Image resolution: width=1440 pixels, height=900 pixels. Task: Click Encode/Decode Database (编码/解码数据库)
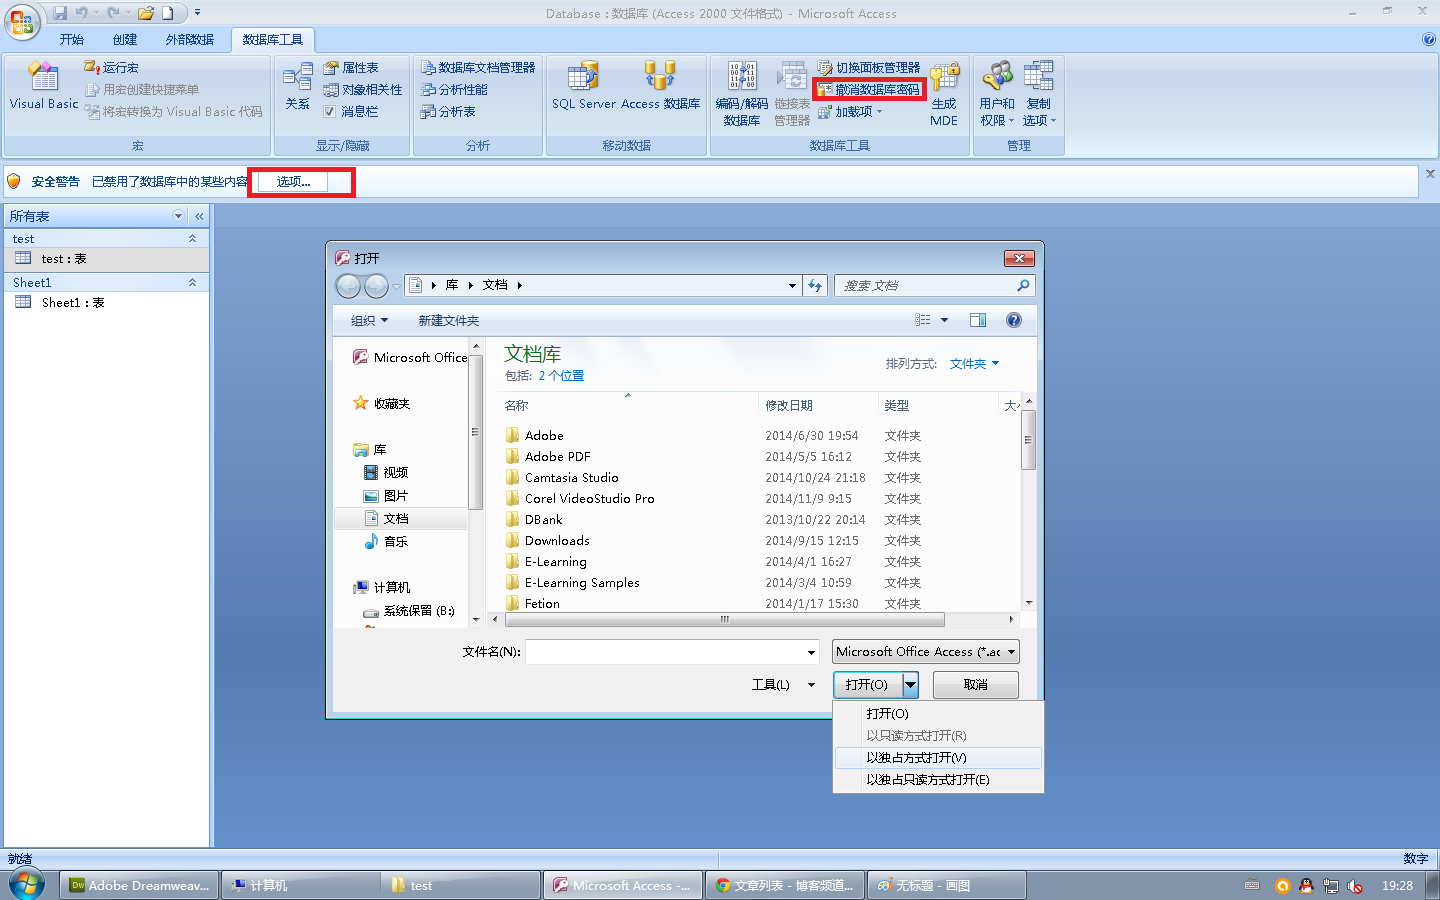(x=742, y=93)
